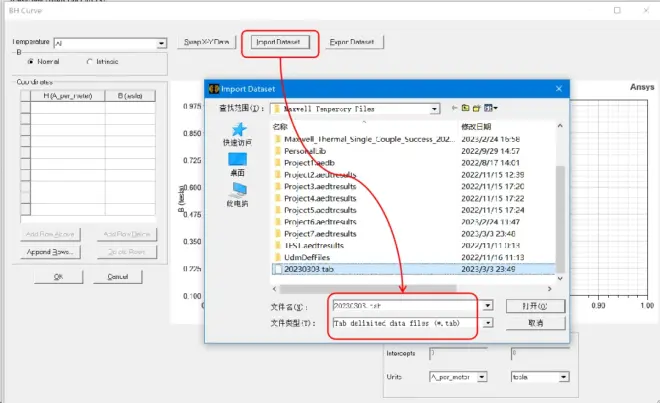Click the file list vertical scrollbar
Screen dimensions: 660x403
pos(560,219)
